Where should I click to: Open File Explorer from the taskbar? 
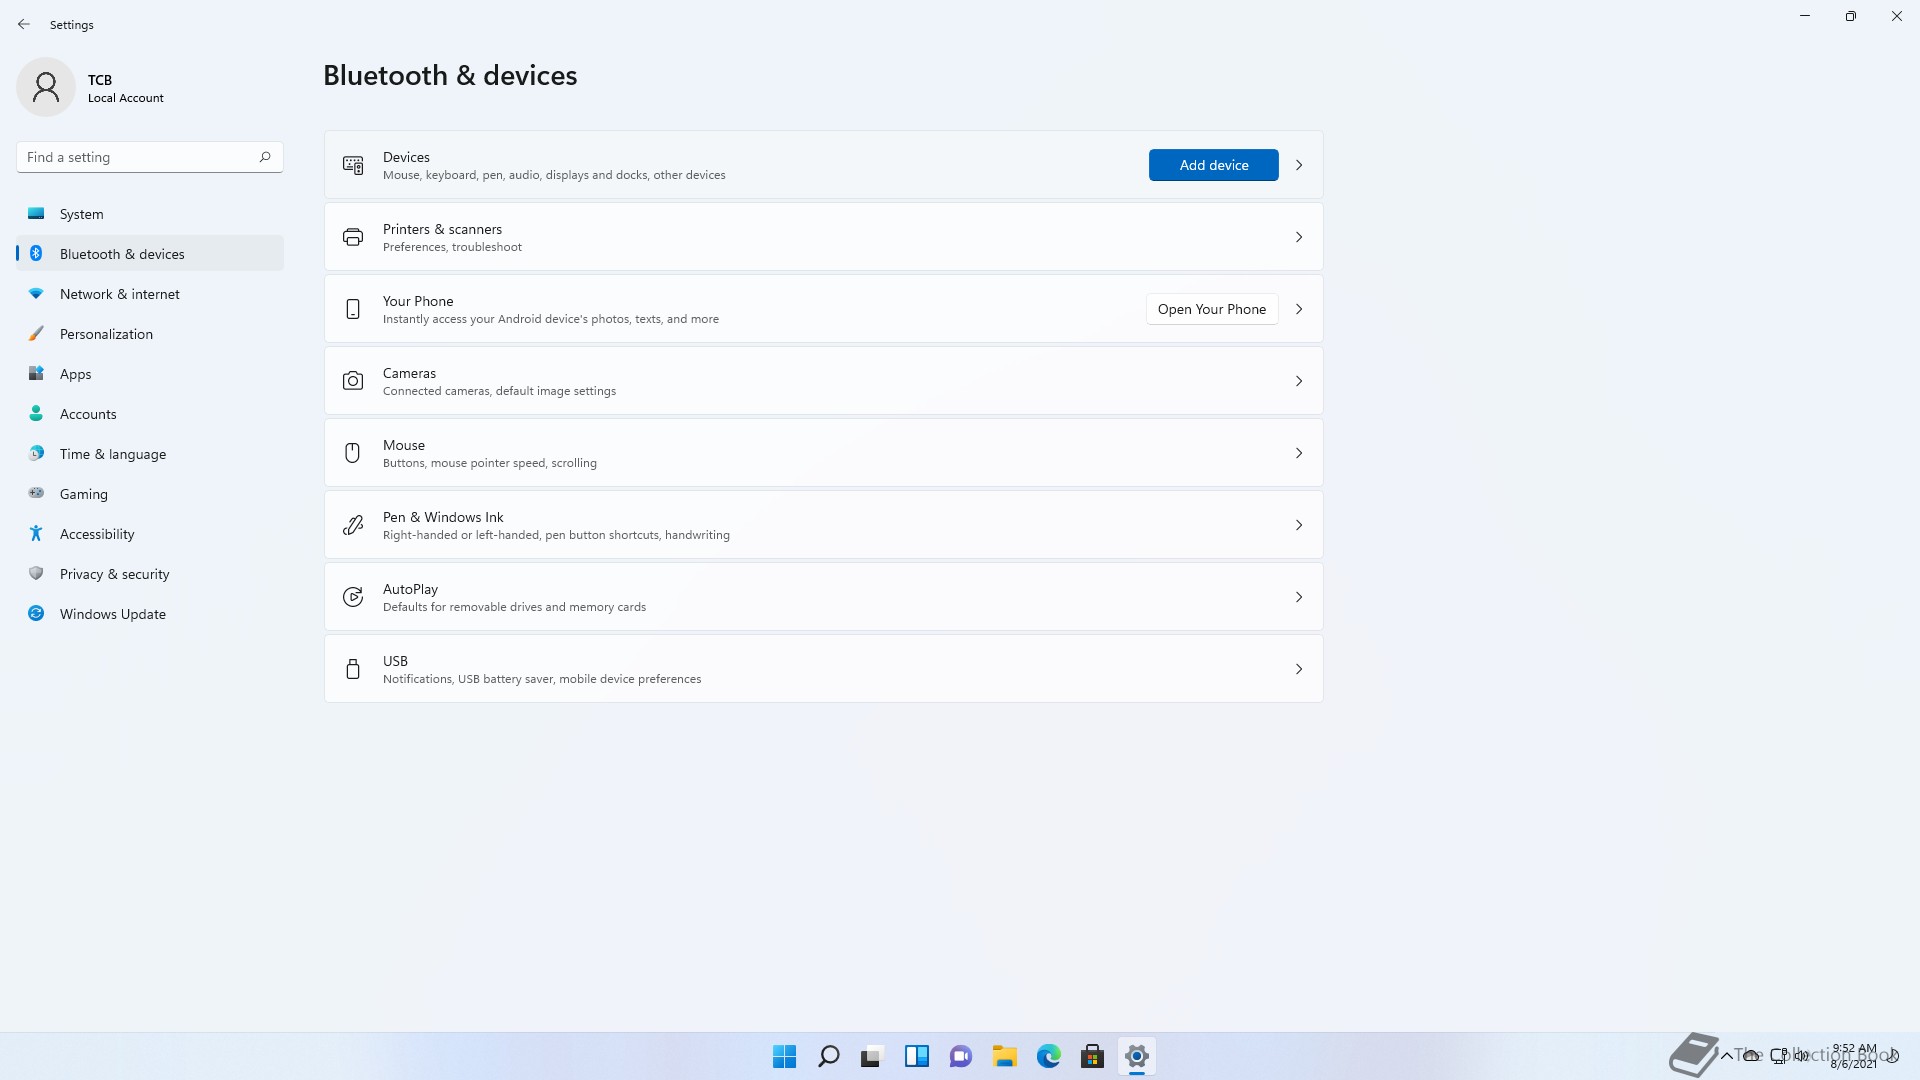click(x=1005, y=1056)
